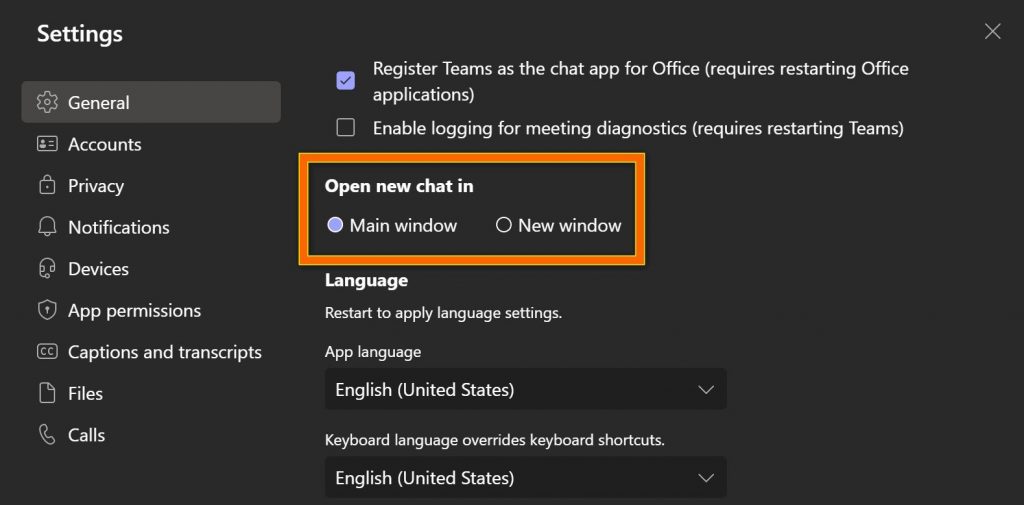Viewport: 1024px width, 505px height.
Task: Open the Accounts settings label
Action: pos(105,144)
